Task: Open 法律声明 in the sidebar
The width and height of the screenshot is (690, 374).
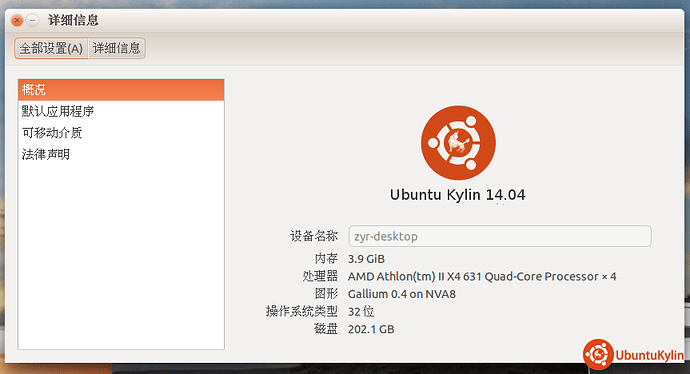Action: pyautogui.click(x=121, y=154)
